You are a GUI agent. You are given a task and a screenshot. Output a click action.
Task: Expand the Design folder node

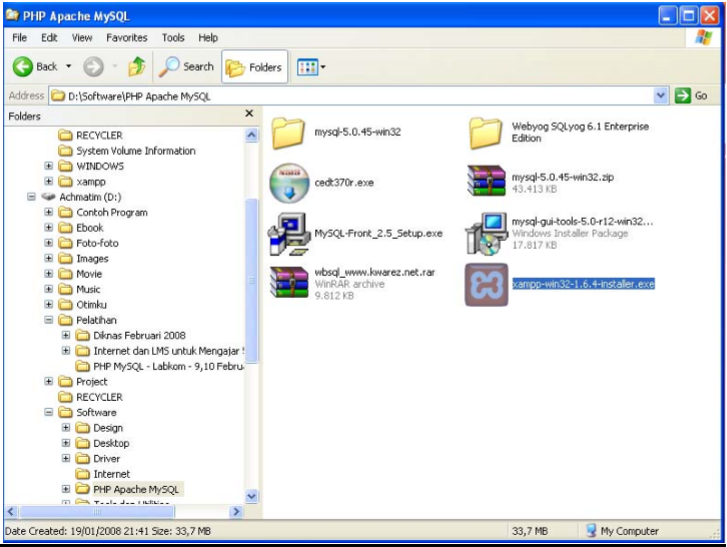(66, 427)
